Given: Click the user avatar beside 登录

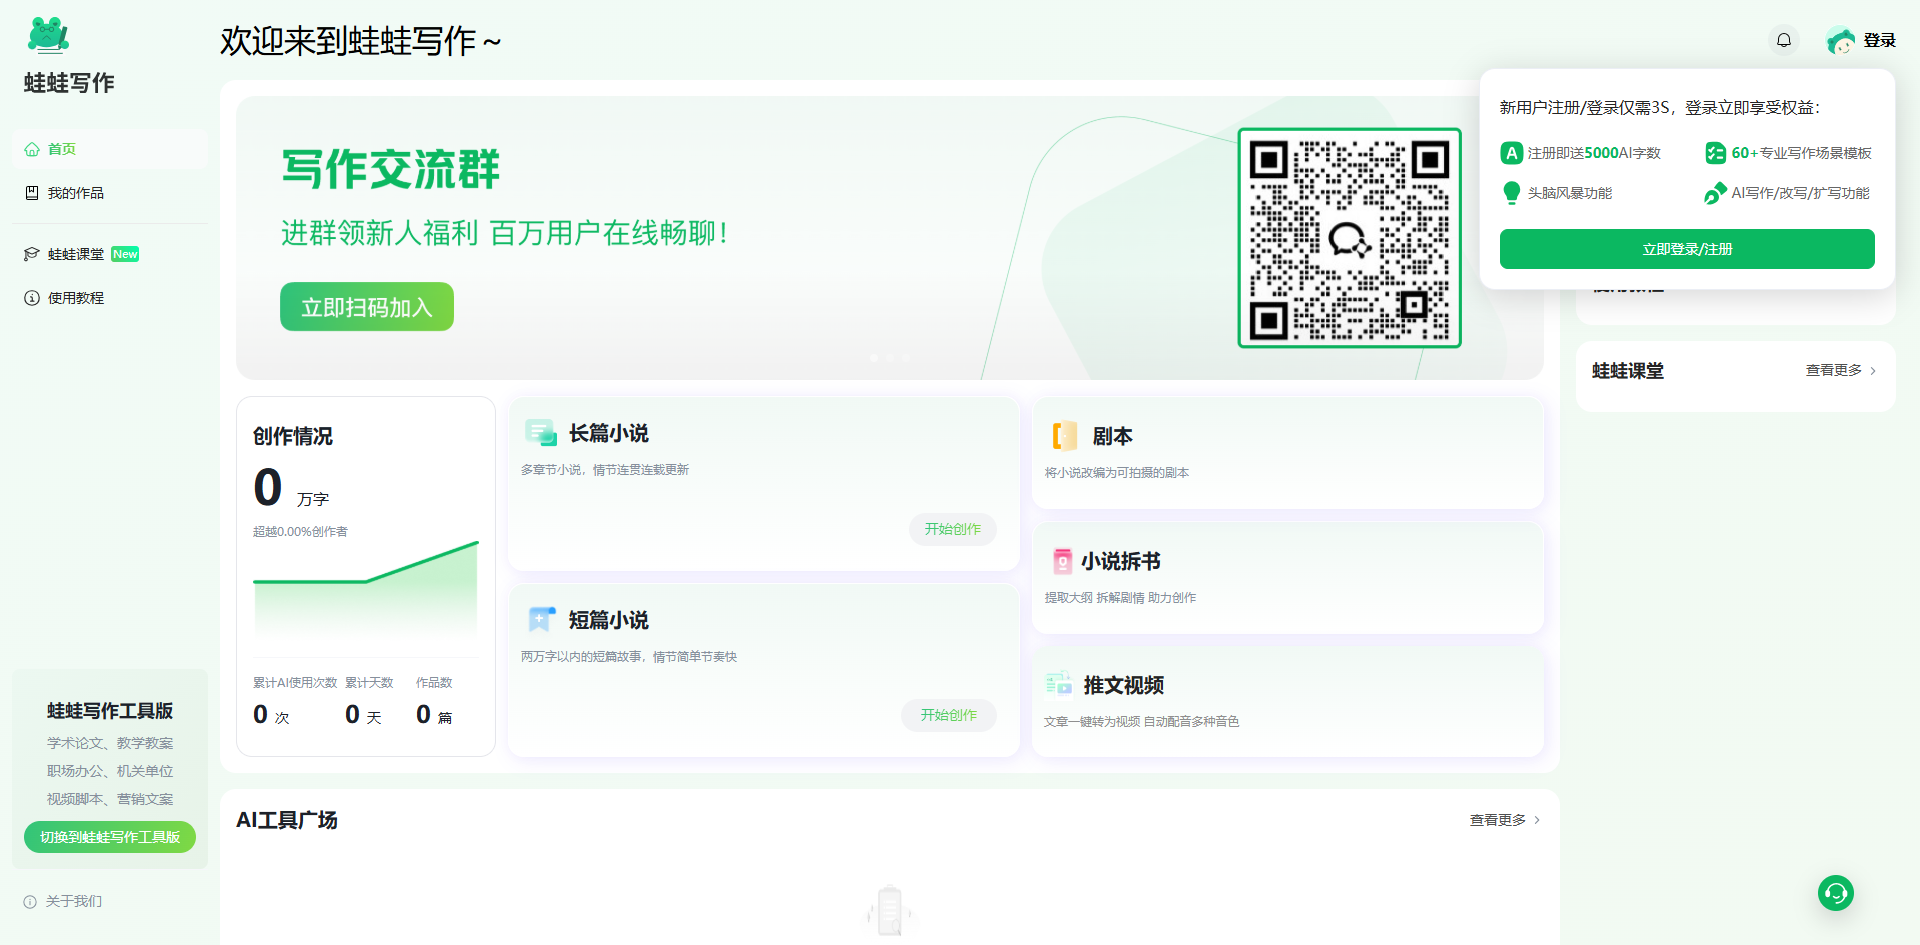Looking at the screenshot, I should coord(1842,40).
